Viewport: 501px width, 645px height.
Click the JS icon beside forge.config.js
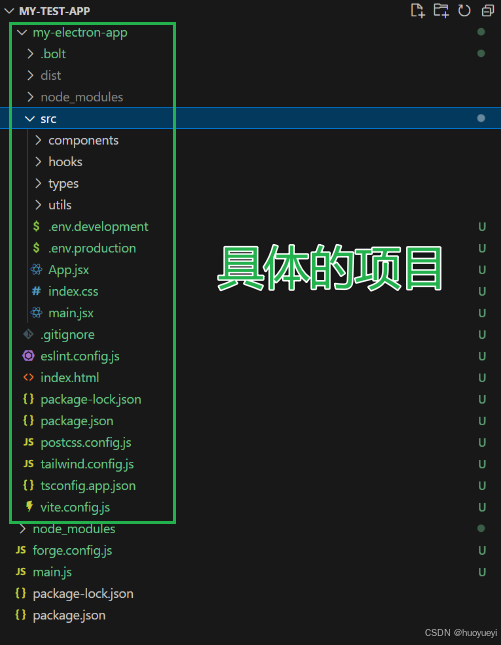[21, 550]
